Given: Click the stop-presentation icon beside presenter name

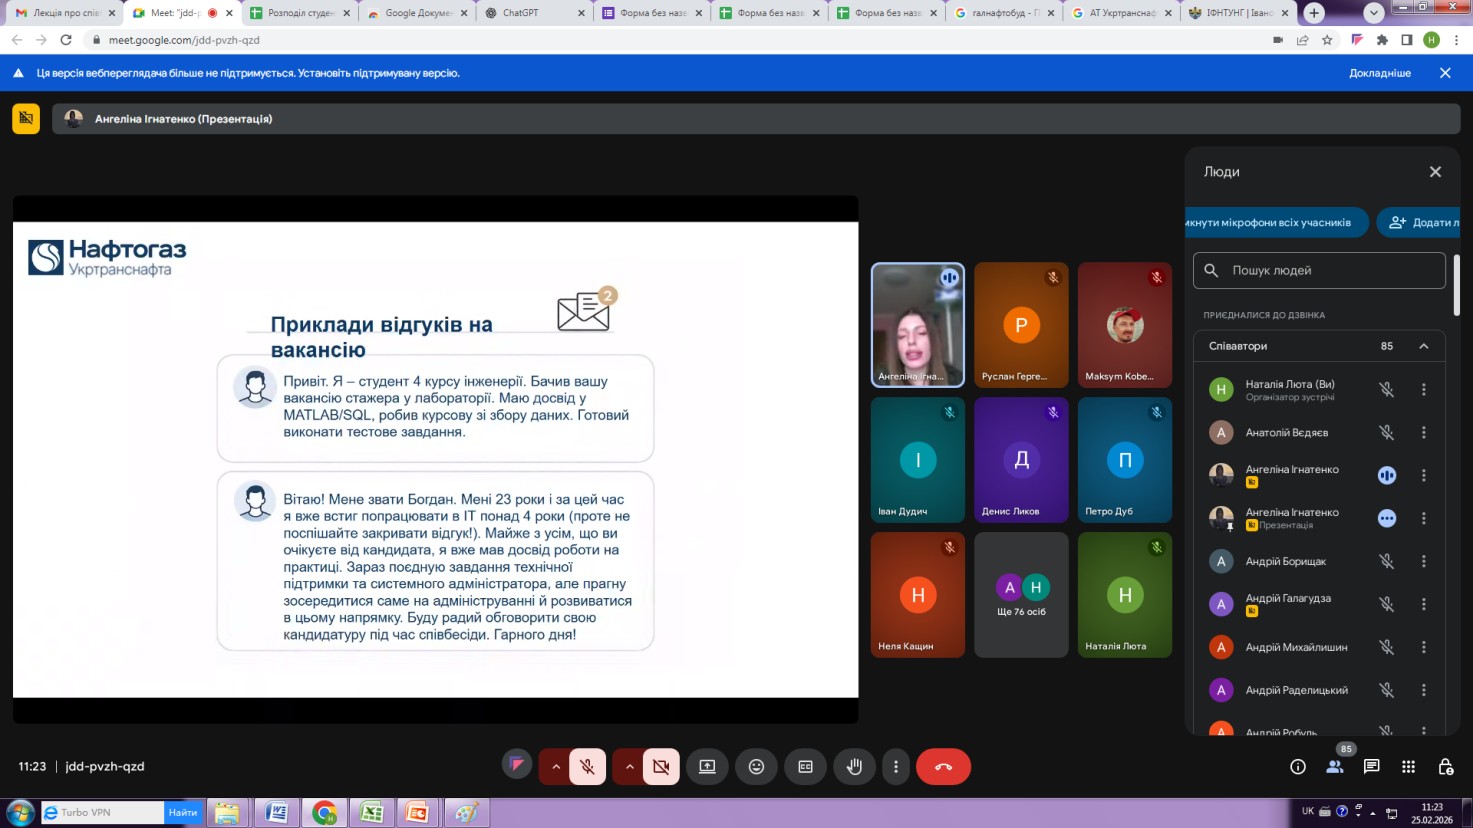Looking at the screenshot, I should click(x=26, y=119).
